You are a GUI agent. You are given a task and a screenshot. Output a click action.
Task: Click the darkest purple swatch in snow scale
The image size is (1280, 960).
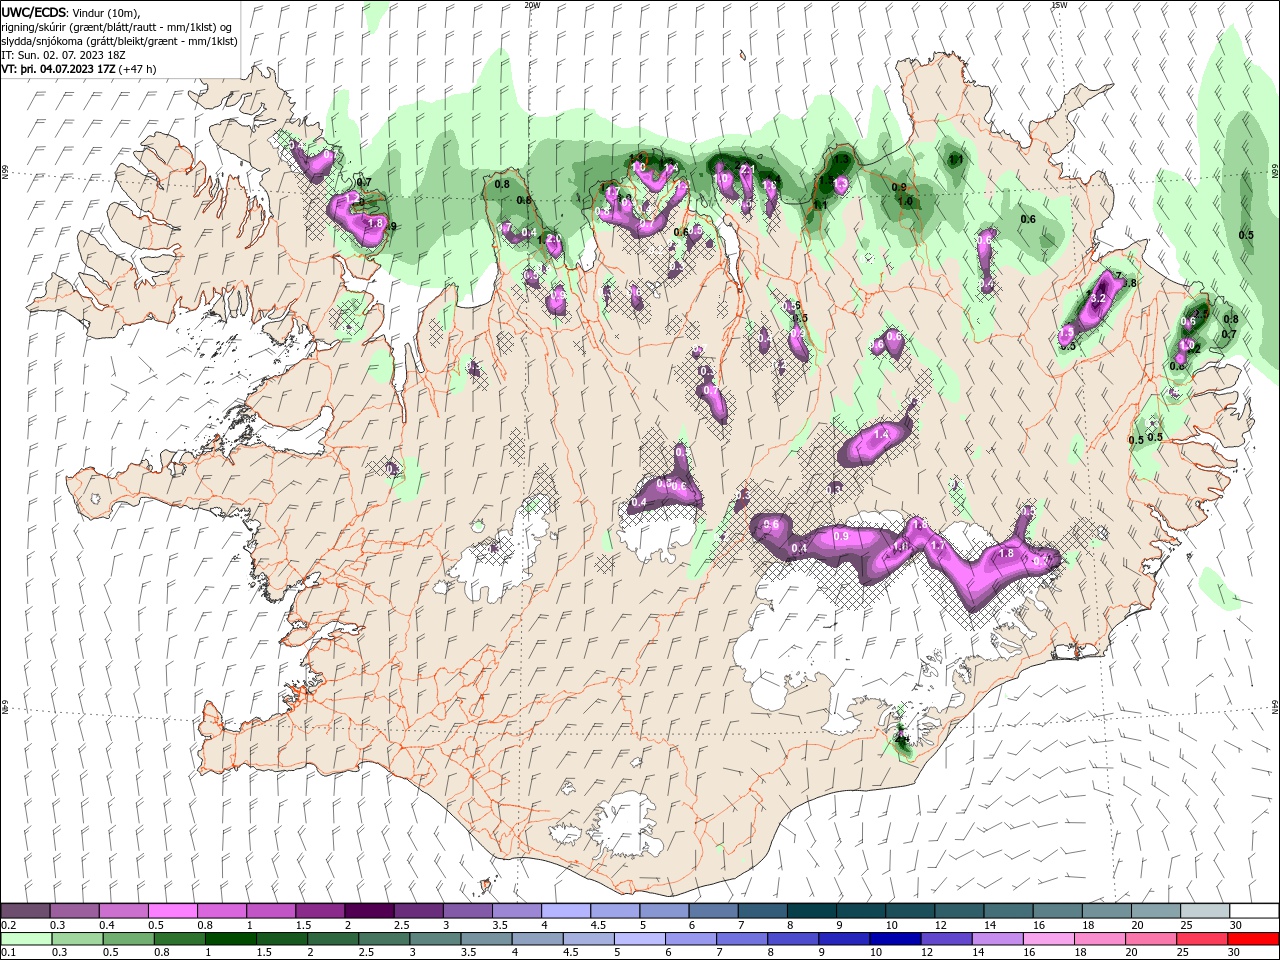(369, 911)
